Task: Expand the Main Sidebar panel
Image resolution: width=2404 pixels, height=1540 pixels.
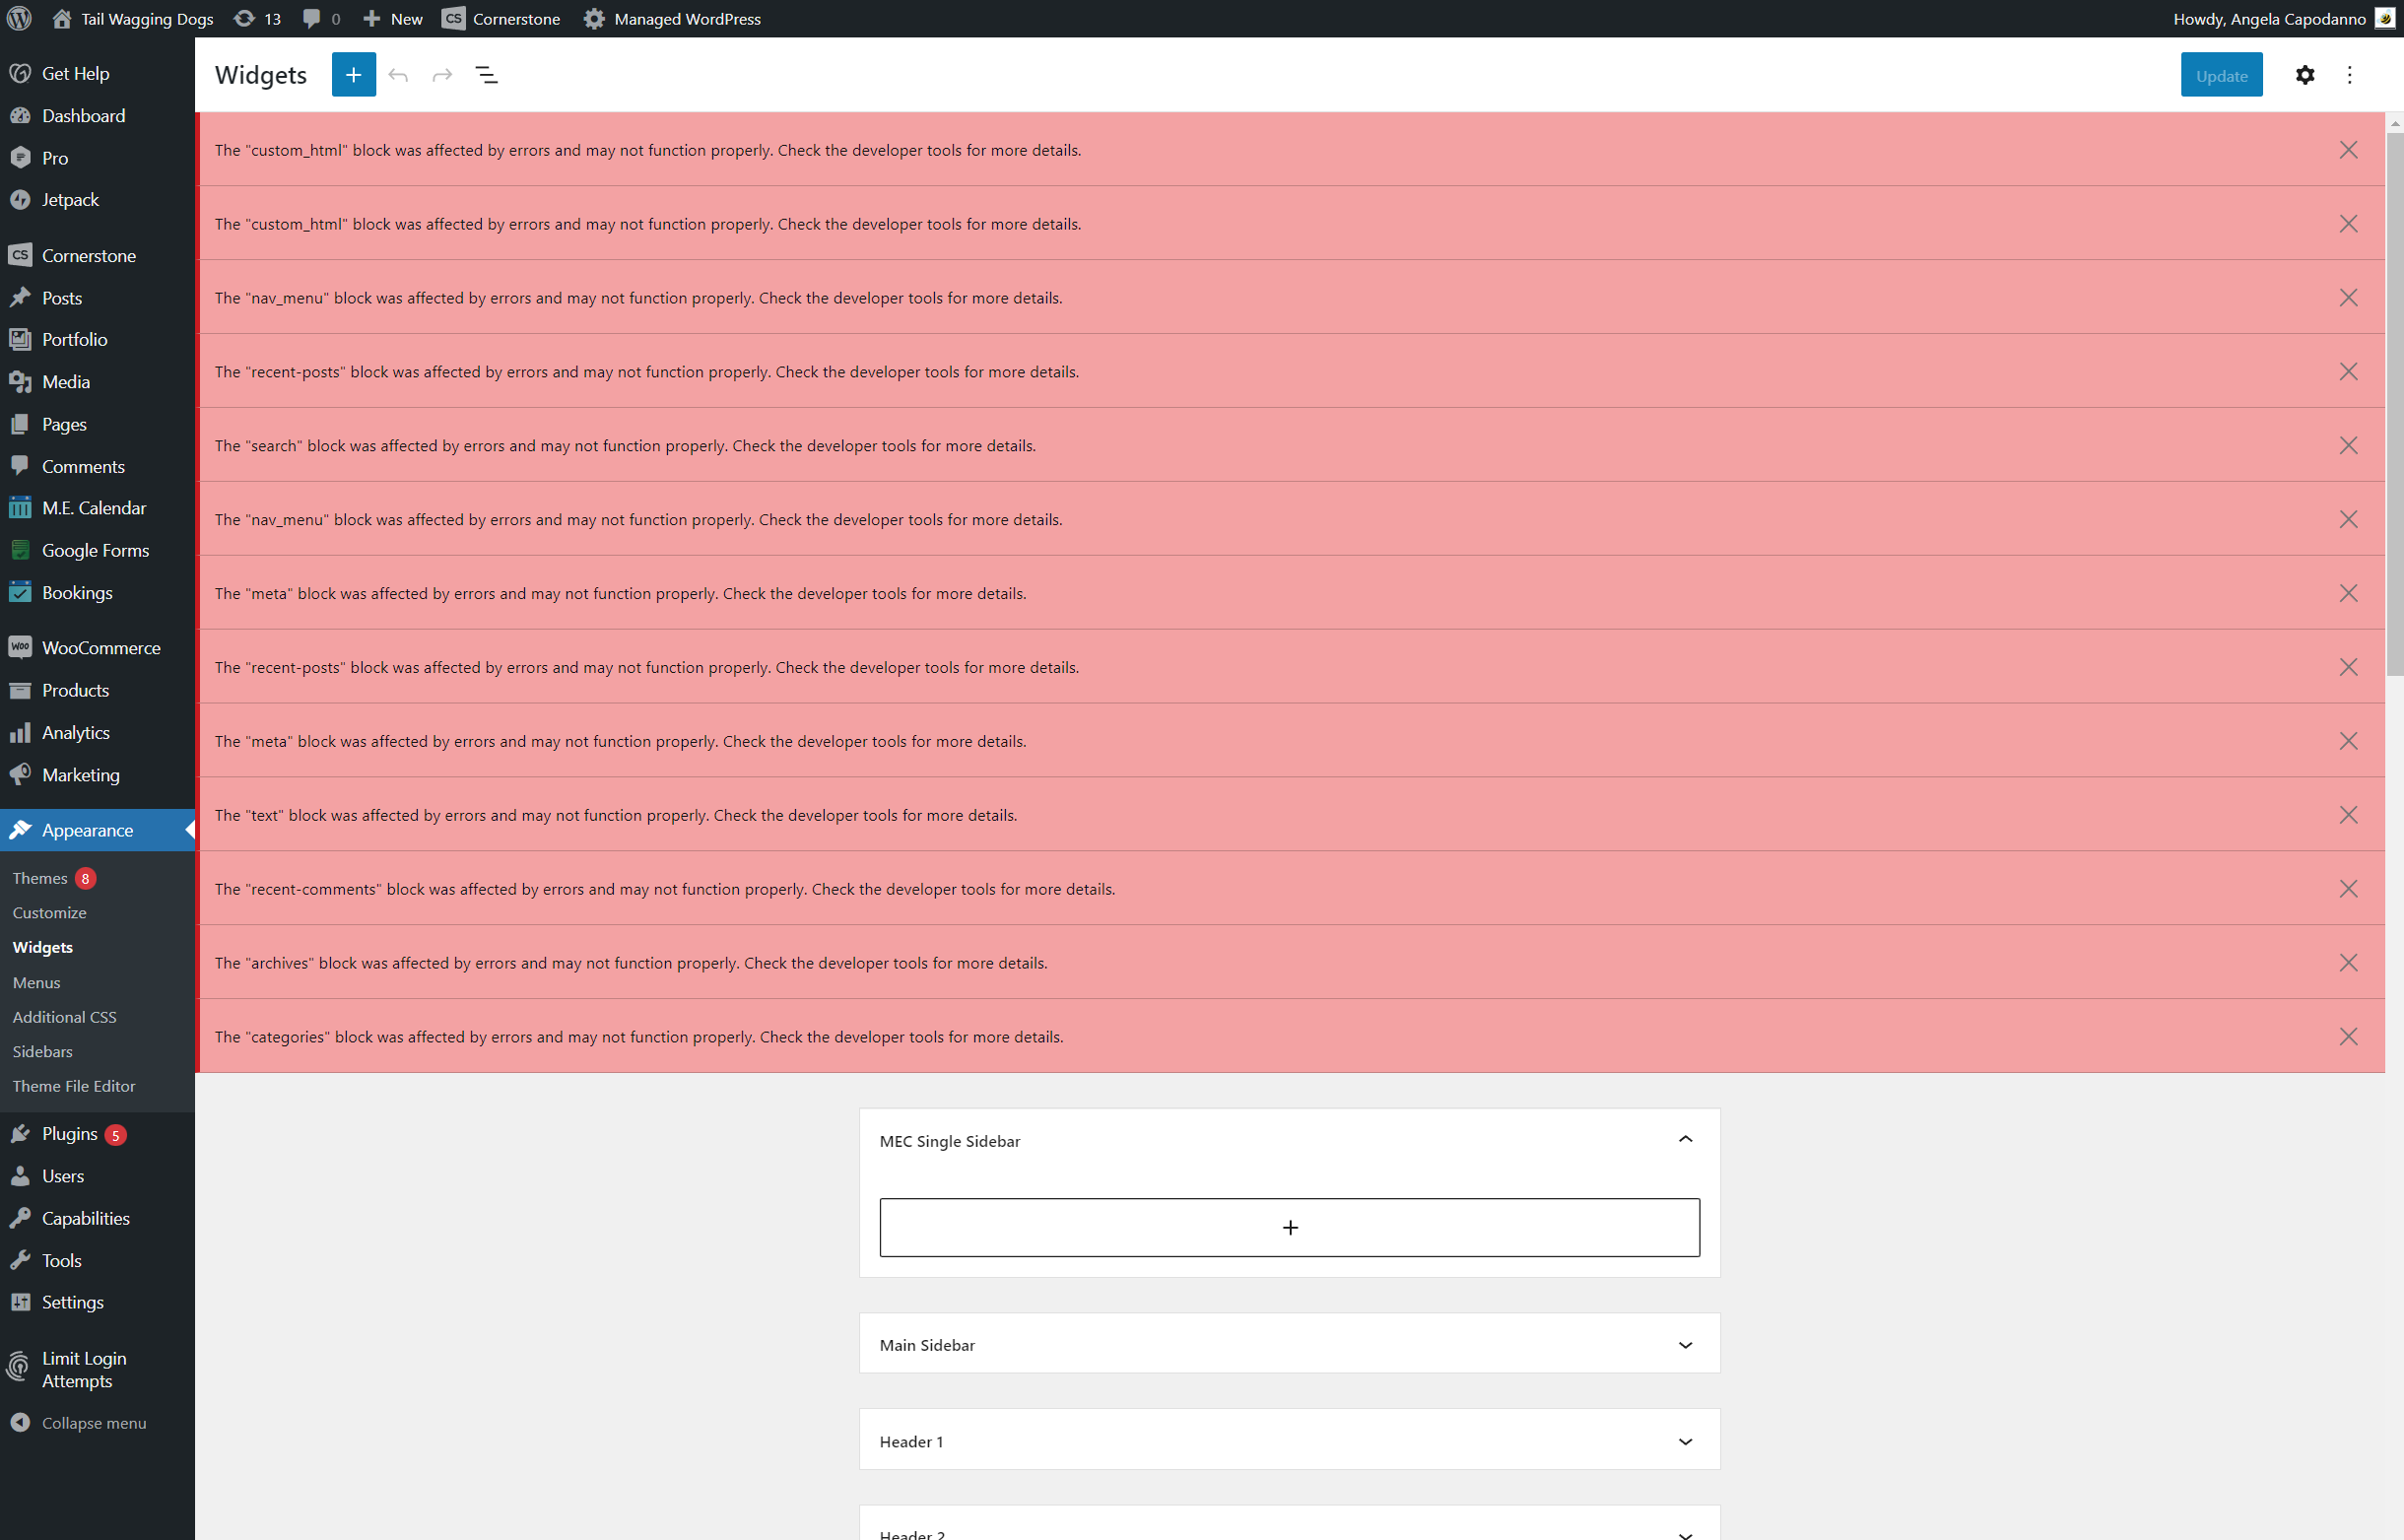Action: tap(1685, 1344)
